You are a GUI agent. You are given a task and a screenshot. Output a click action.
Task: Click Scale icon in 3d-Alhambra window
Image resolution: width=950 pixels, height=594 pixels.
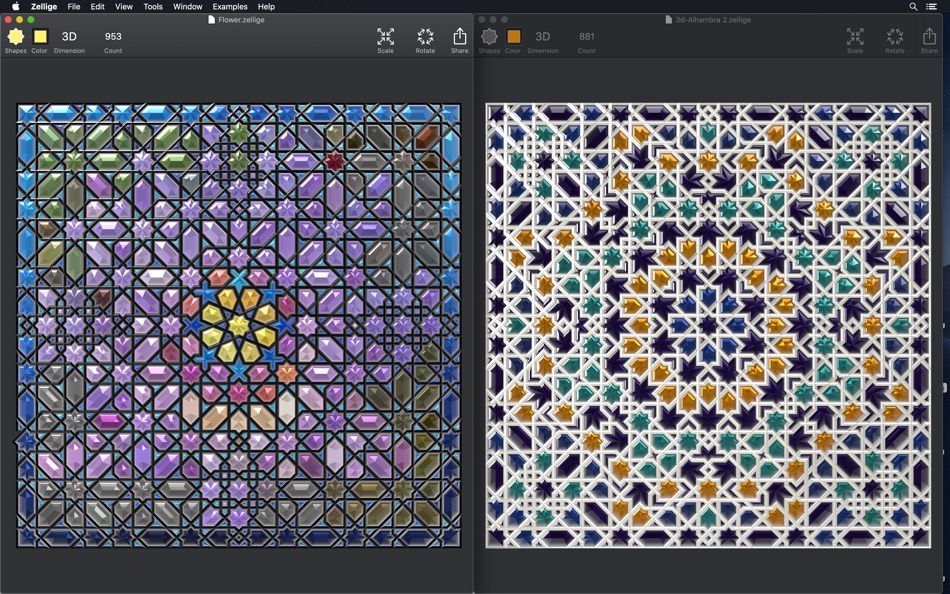855,37
